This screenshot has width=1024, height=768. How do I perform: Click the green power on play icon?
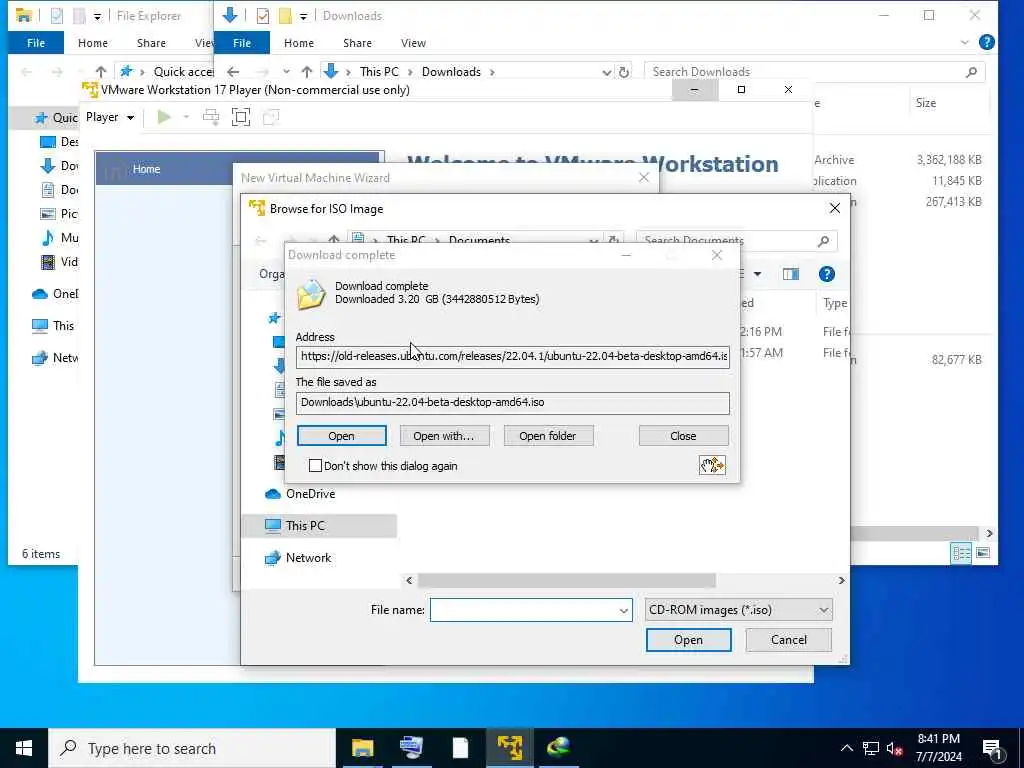165,118
